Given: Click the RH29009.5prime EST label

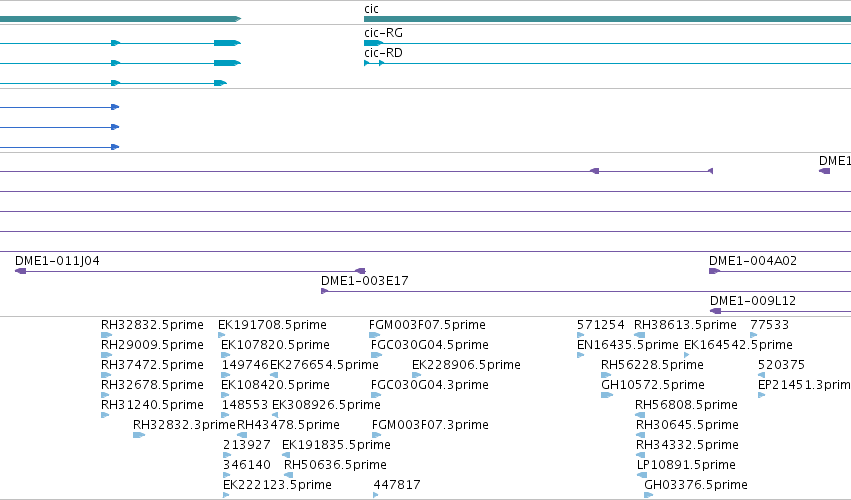Looking at the screenshot, I should [152, 345].
